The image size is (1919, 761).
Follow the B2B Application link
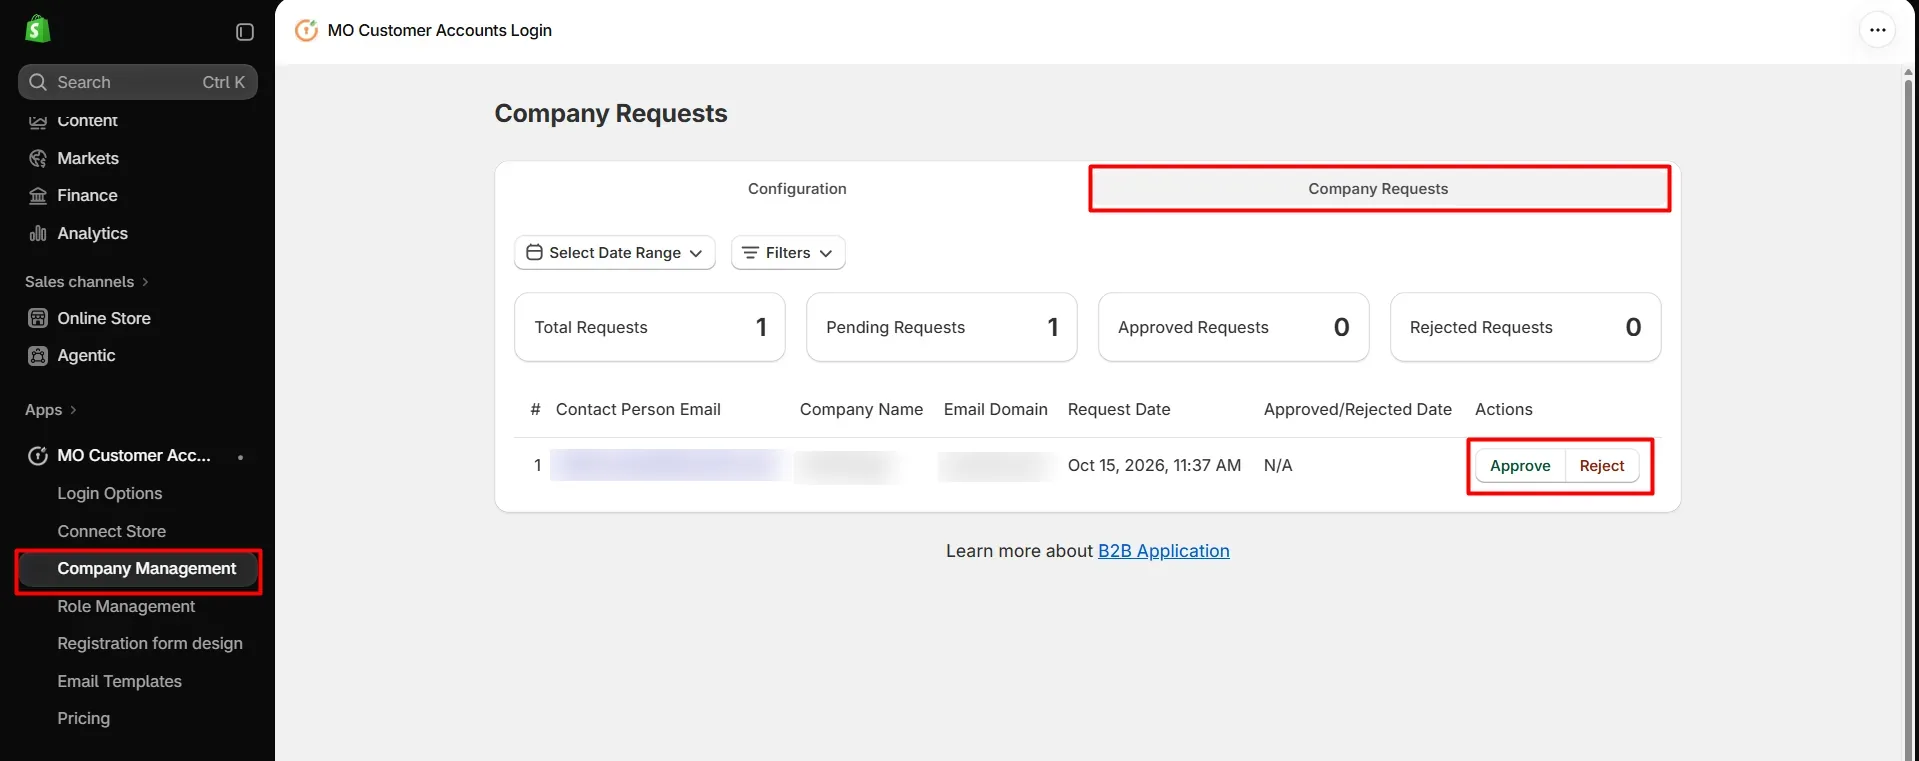1163,551
